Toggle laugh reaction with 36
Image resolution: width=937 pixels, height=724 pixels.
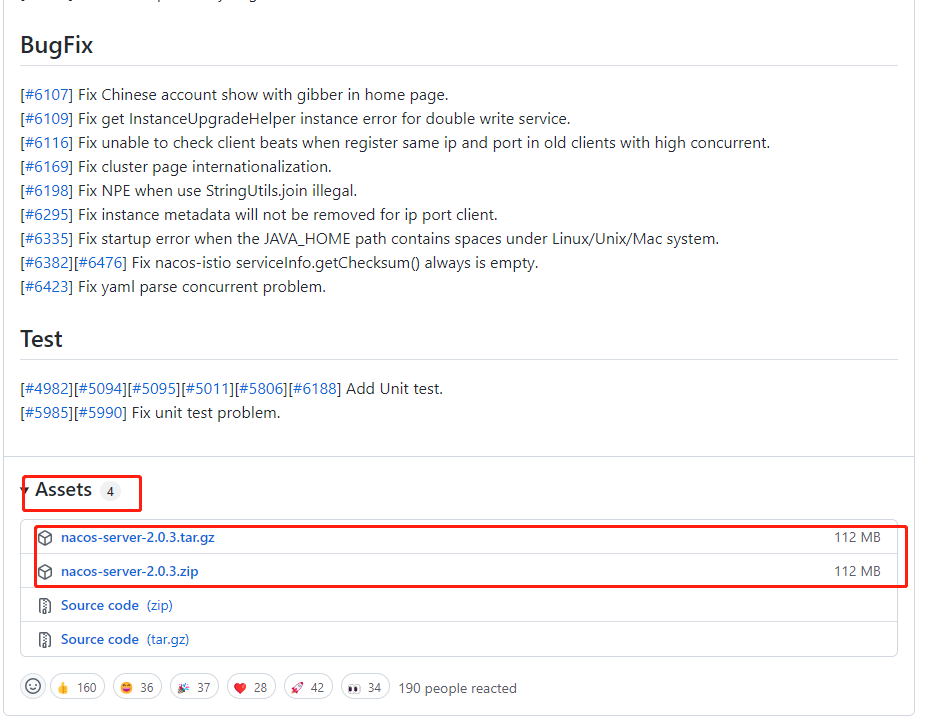pos(137,688)
